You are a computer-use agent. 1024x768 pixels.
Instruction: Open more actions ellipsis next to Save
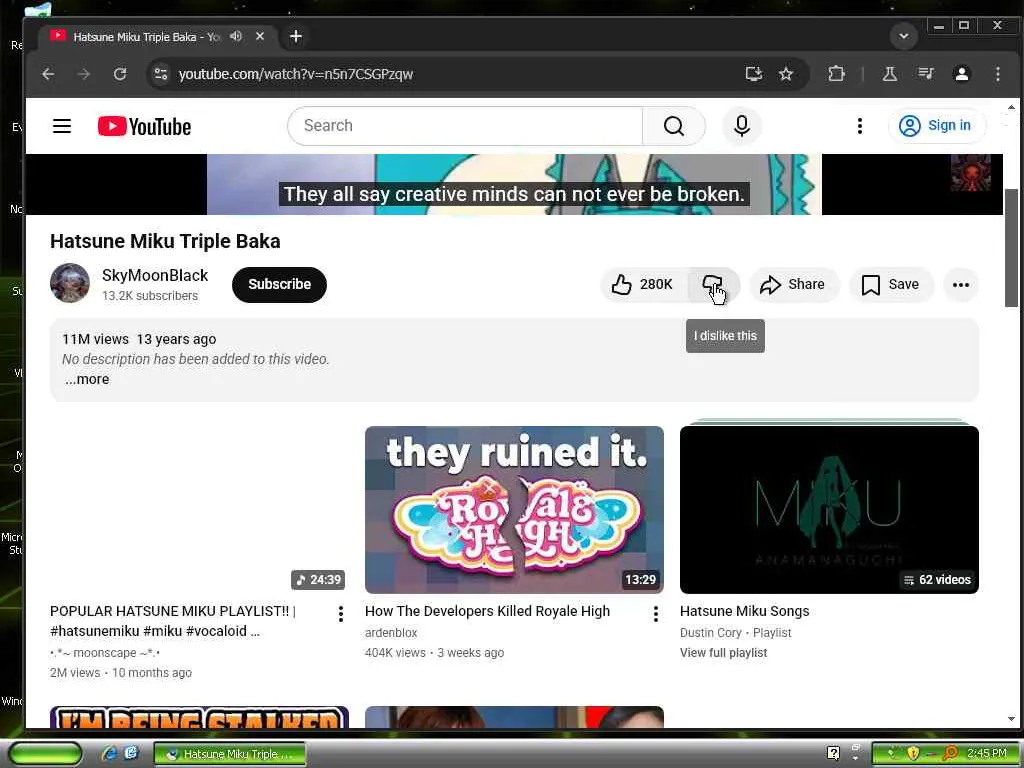(961, 285)
